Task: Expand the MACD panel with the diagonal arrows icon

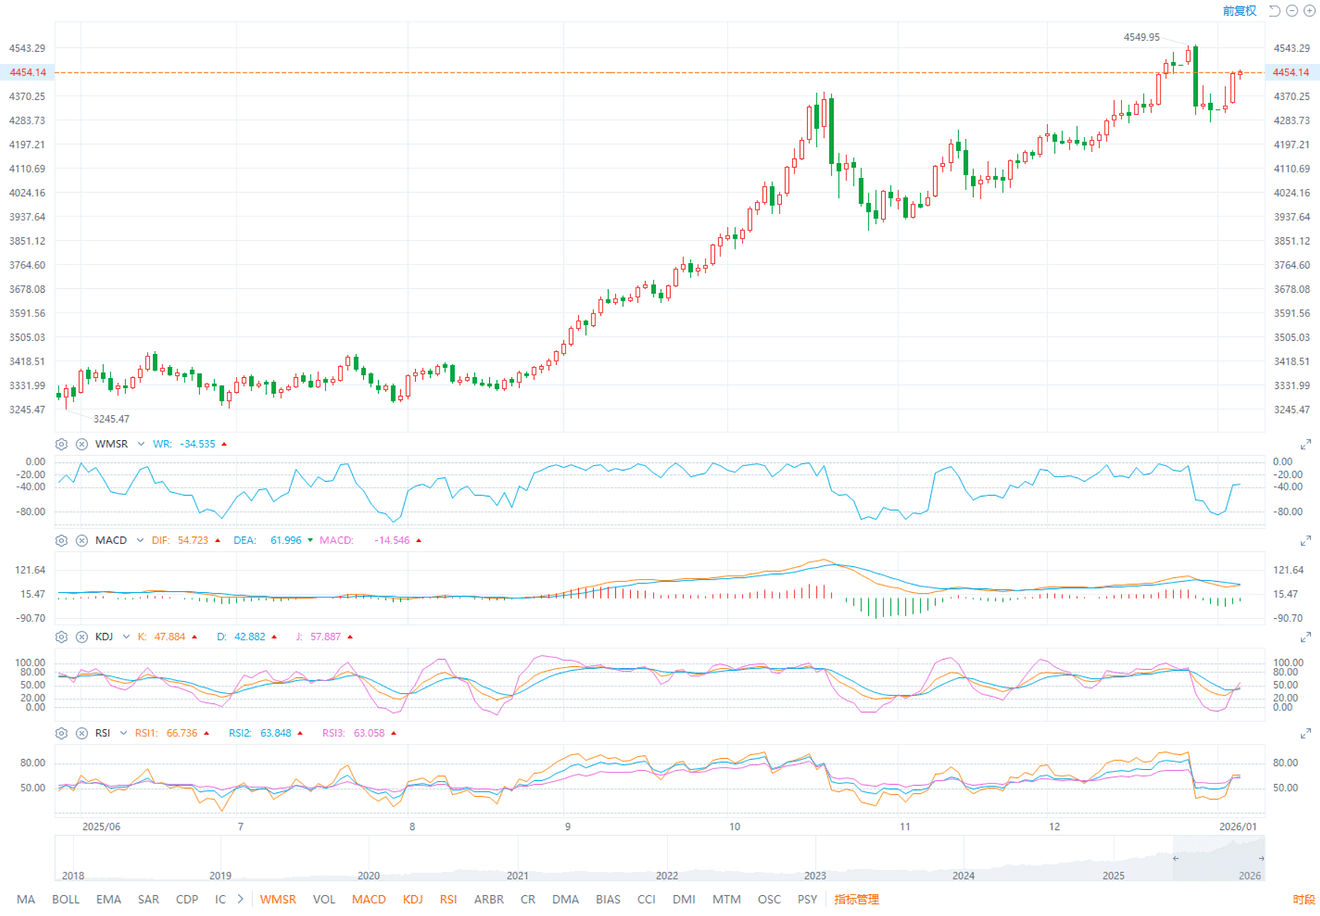Action: tap(1305, 540)
